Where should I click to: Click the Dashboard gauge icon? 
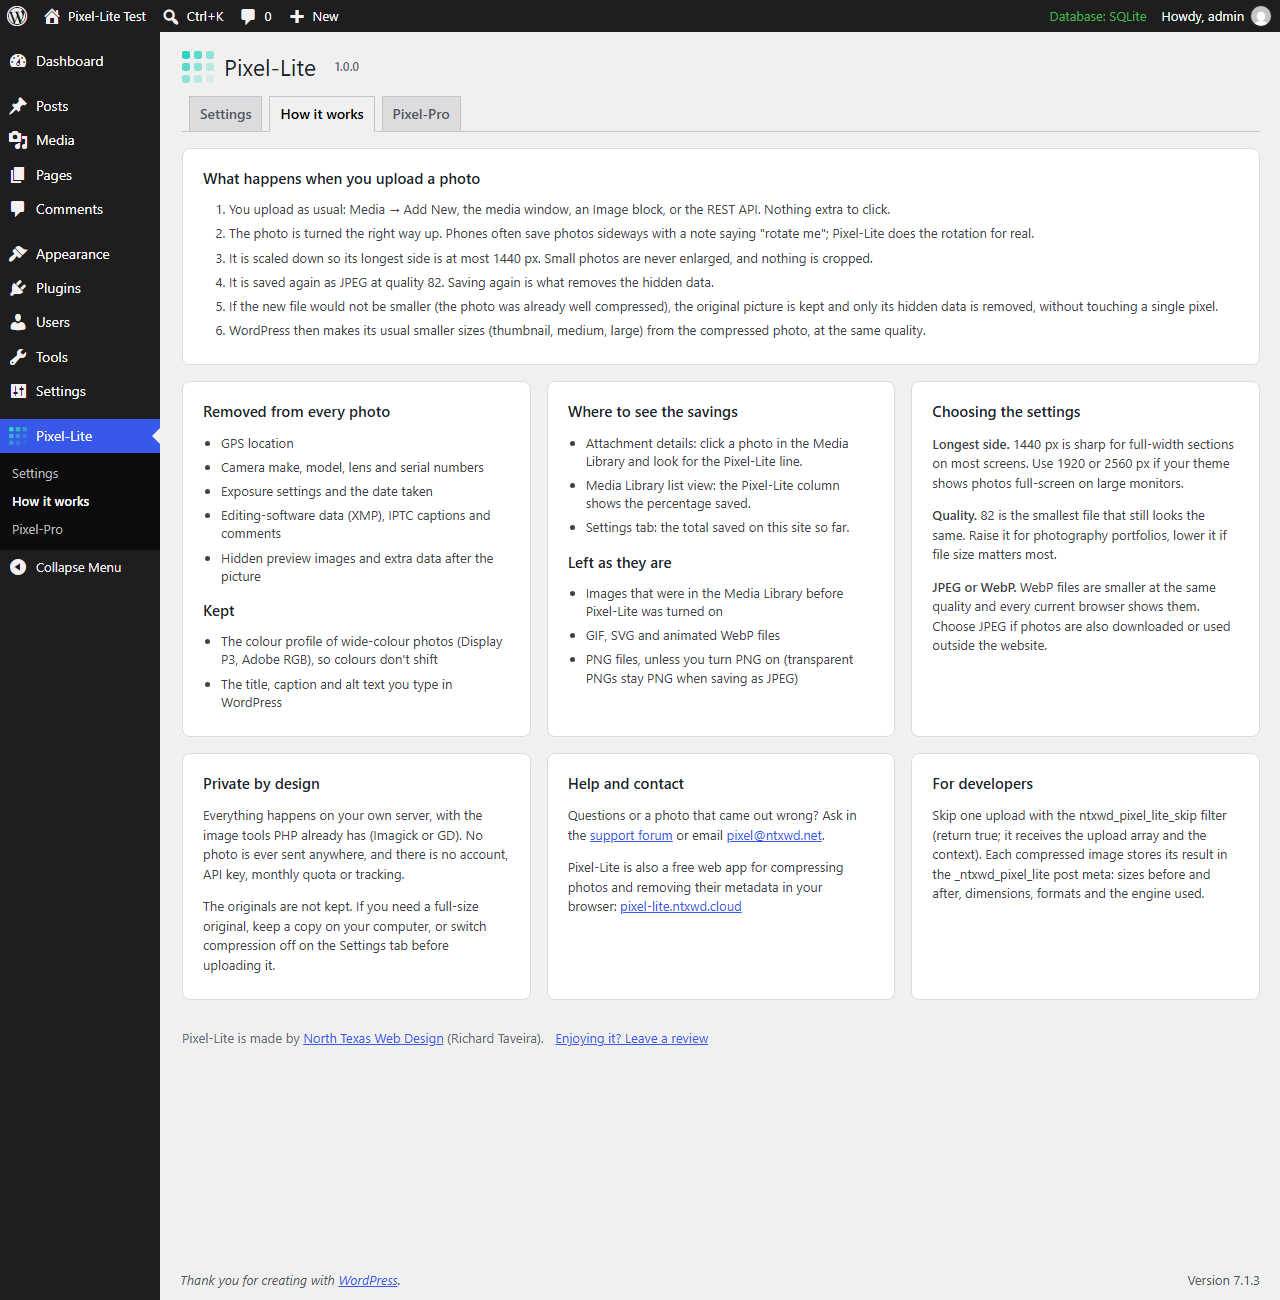click(18, 61)
